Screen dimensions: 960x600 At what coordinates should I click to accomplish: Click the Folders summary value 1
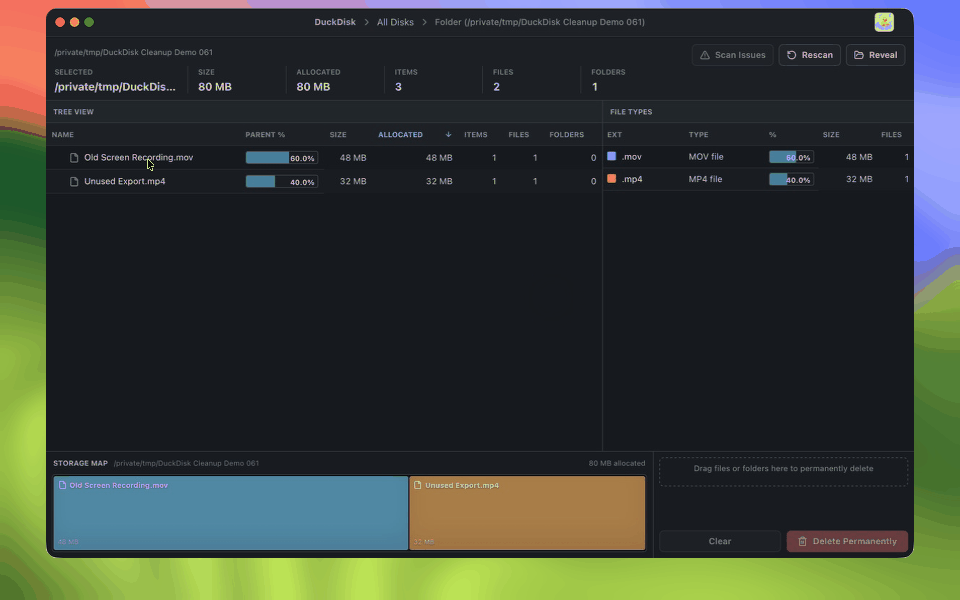pos(594,87)
